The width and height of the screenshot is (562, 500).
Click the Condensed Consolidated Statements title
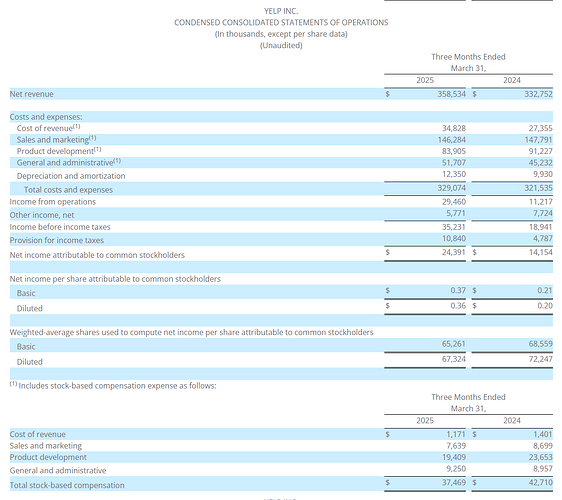click(281, 22)
